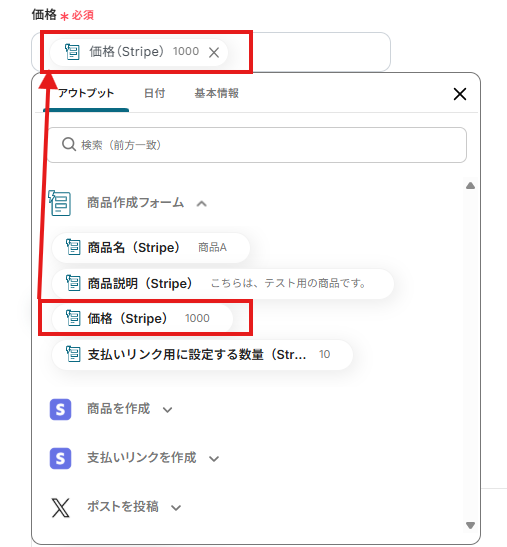Switch to the 日付 tab
Image resolution: width=507 pixels, height=547 pixels.
point(155,93)
